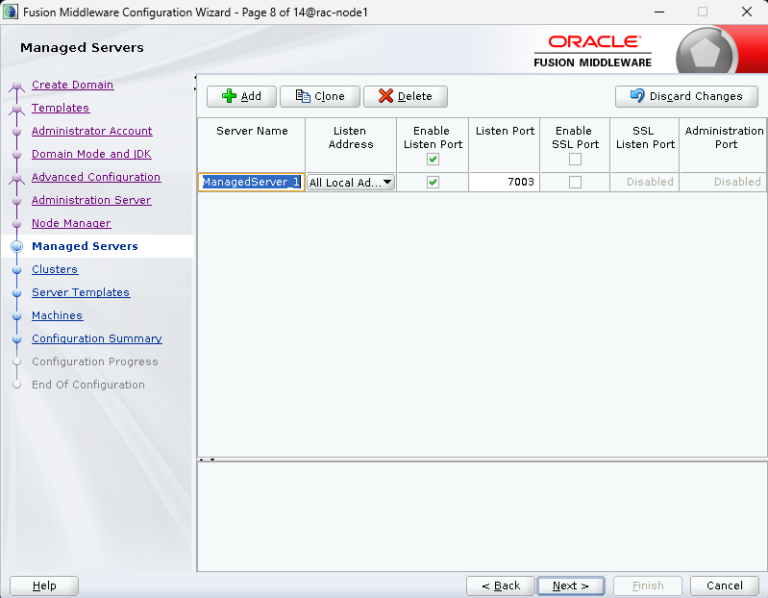Click the red X Delete icon

pos(385,96)
